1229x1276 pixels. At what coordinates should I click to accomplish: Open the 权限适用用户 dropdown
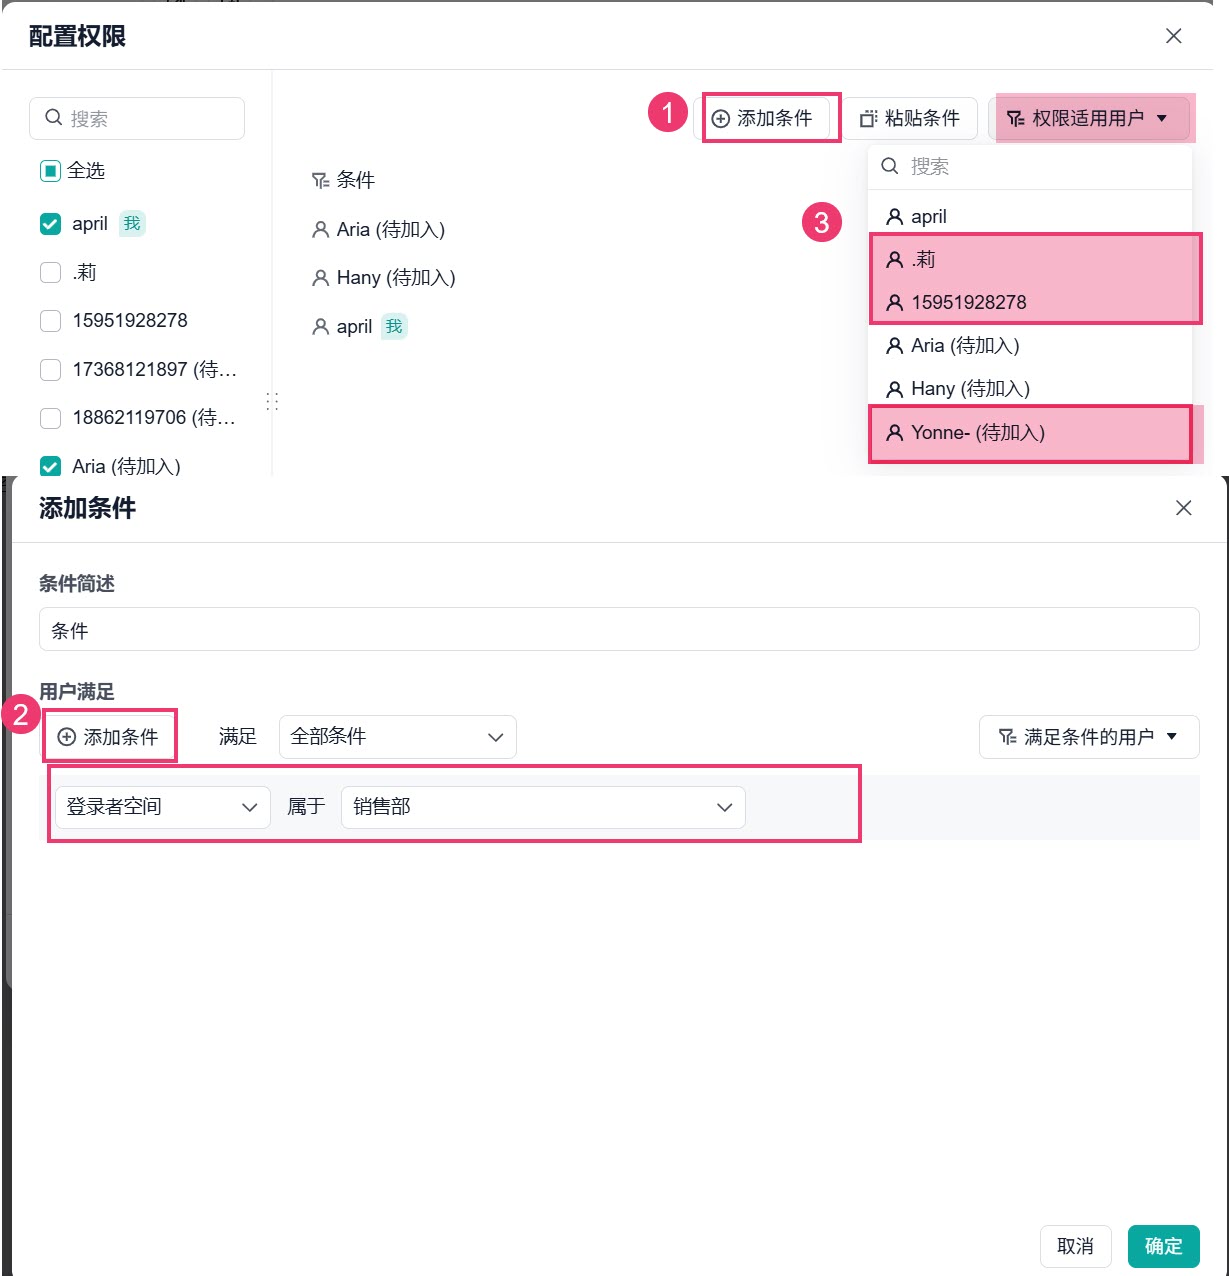1088,118
